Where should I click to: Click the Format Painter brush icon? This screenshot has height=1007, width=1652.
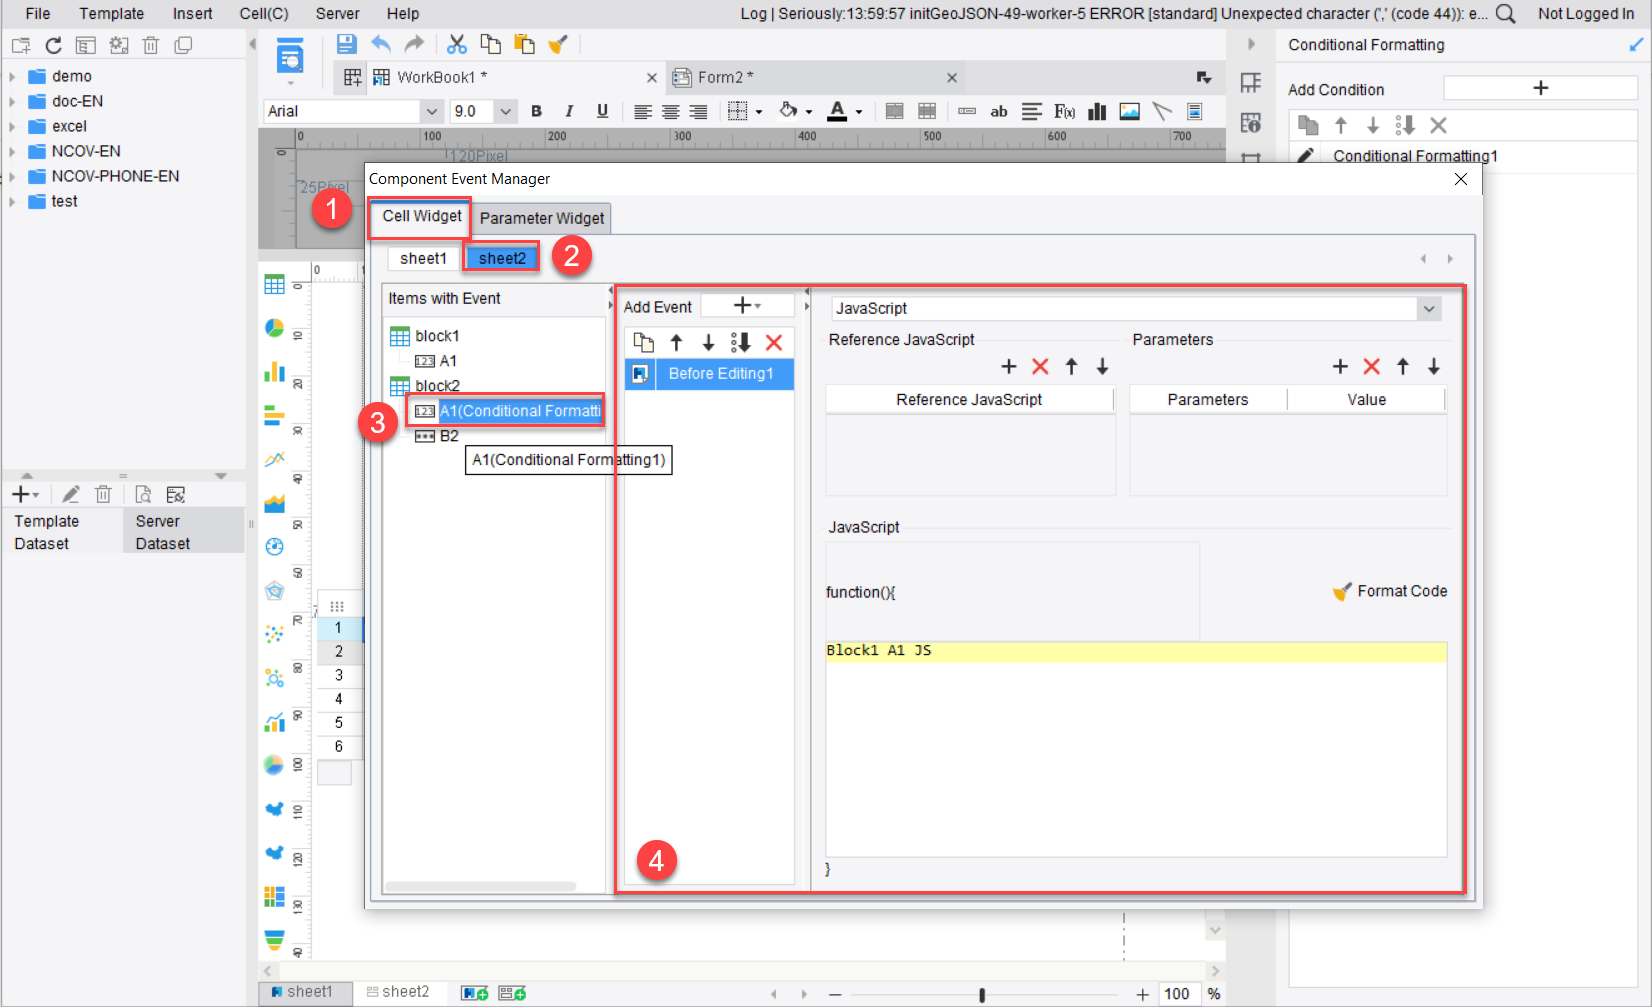(558, 44)
